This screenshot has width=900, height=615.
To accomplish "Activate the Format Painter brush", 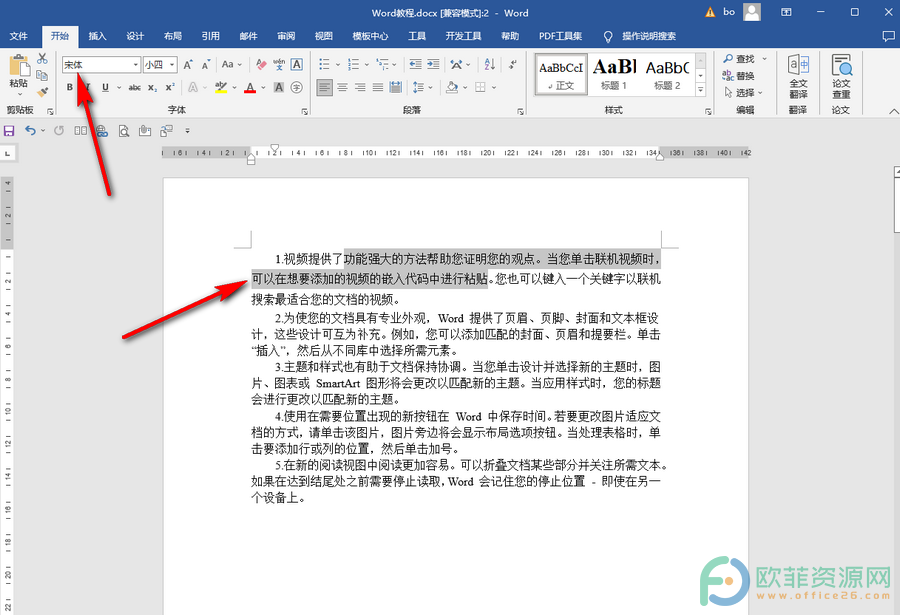I will click(x=42, y=92).
